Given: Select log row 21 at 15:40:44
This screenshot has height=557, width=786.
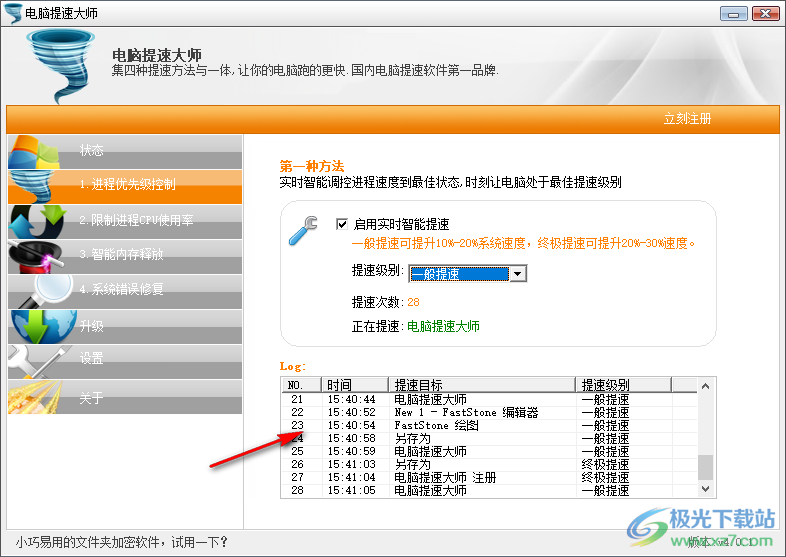Looking at the screenshot, I should click(489, 400).
